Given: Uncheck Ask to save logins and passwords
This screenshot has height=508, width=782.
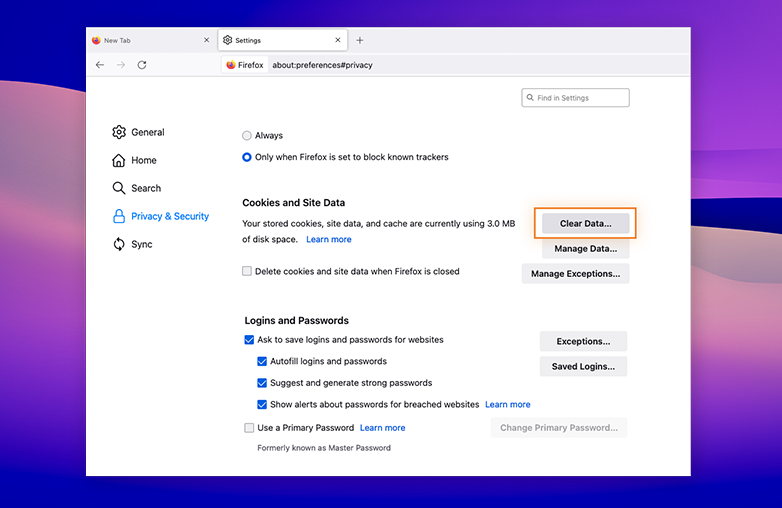Looking at the screenshot, I should pyautogui.click(x=249, y=340).
